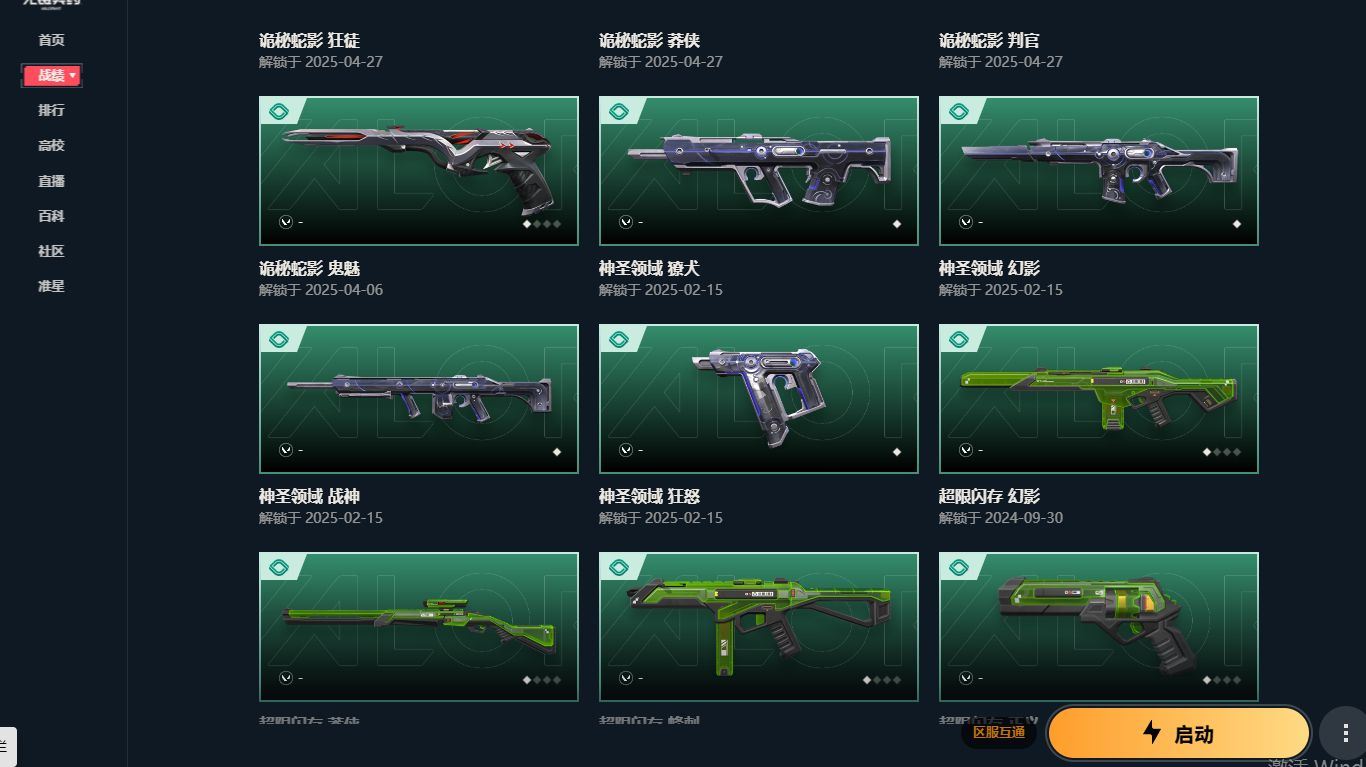Viewport: 1366px width, 767px height.
Task: Open the 准星 crosshair section
Action: [51, 286]
